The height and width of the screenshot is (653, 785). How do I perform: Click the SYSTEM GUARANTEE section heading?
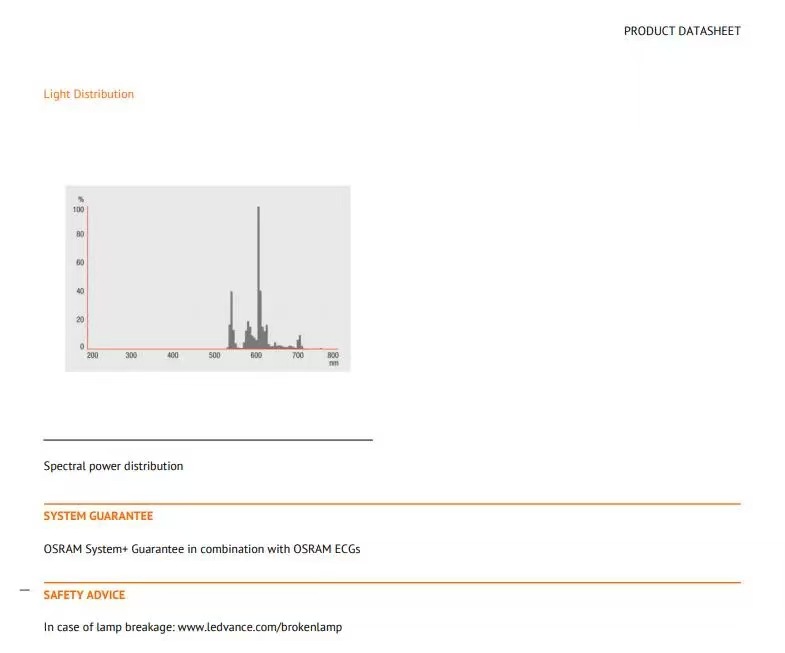tap(98, 516)
